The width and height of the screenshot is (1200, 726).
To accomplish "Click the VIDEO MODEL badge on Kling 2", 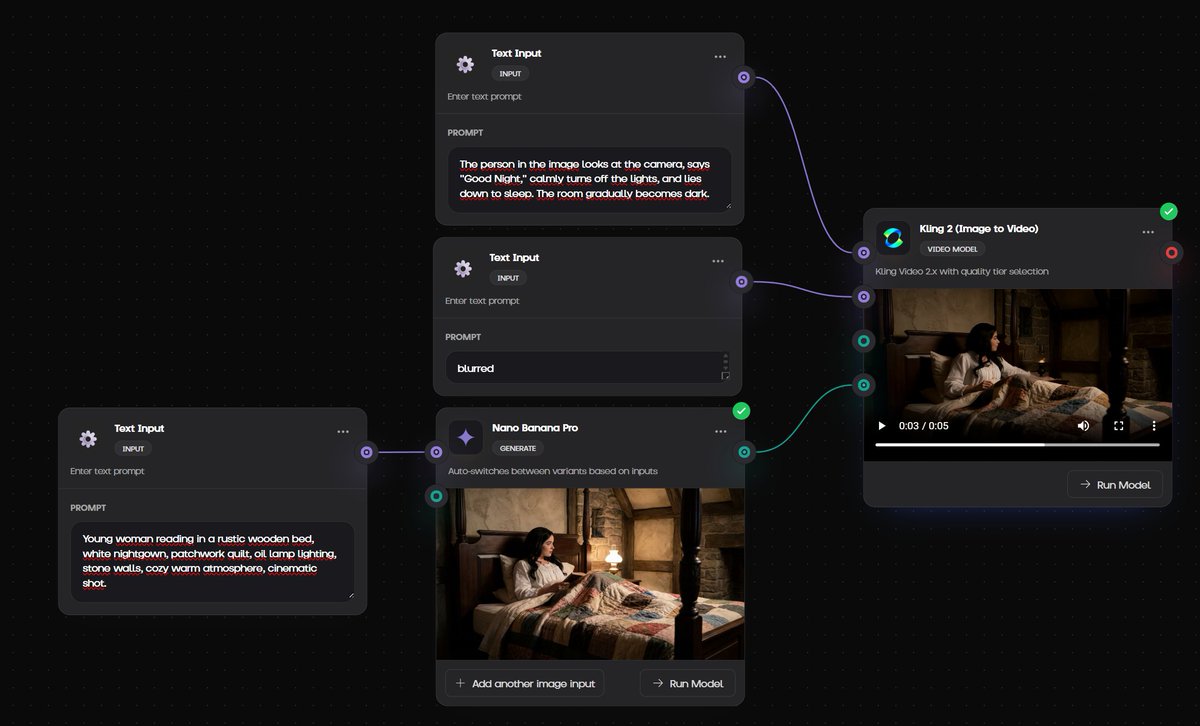I will (952, 249).
